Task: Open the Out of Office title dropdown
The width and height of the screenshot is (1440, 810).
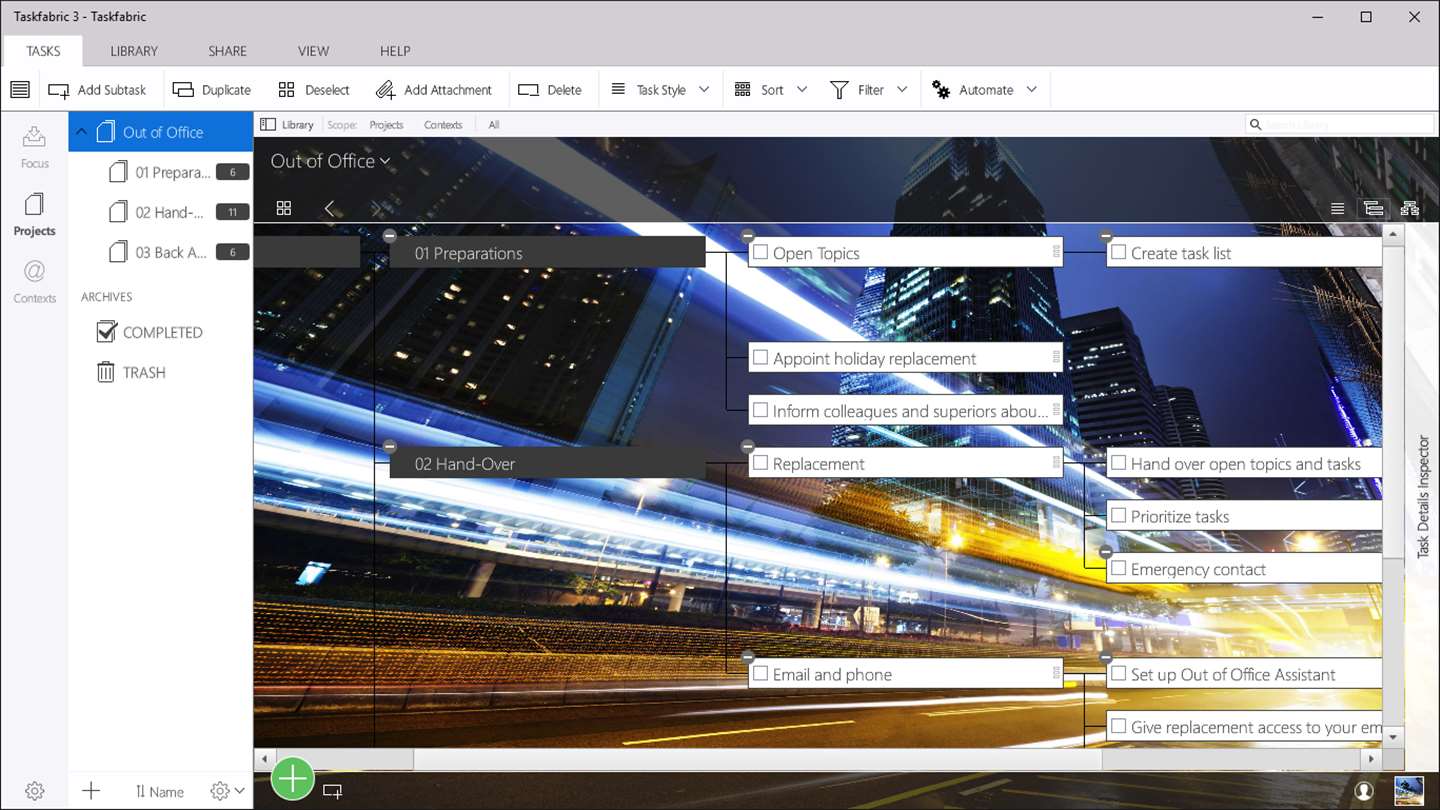Action: click(330, 161)
